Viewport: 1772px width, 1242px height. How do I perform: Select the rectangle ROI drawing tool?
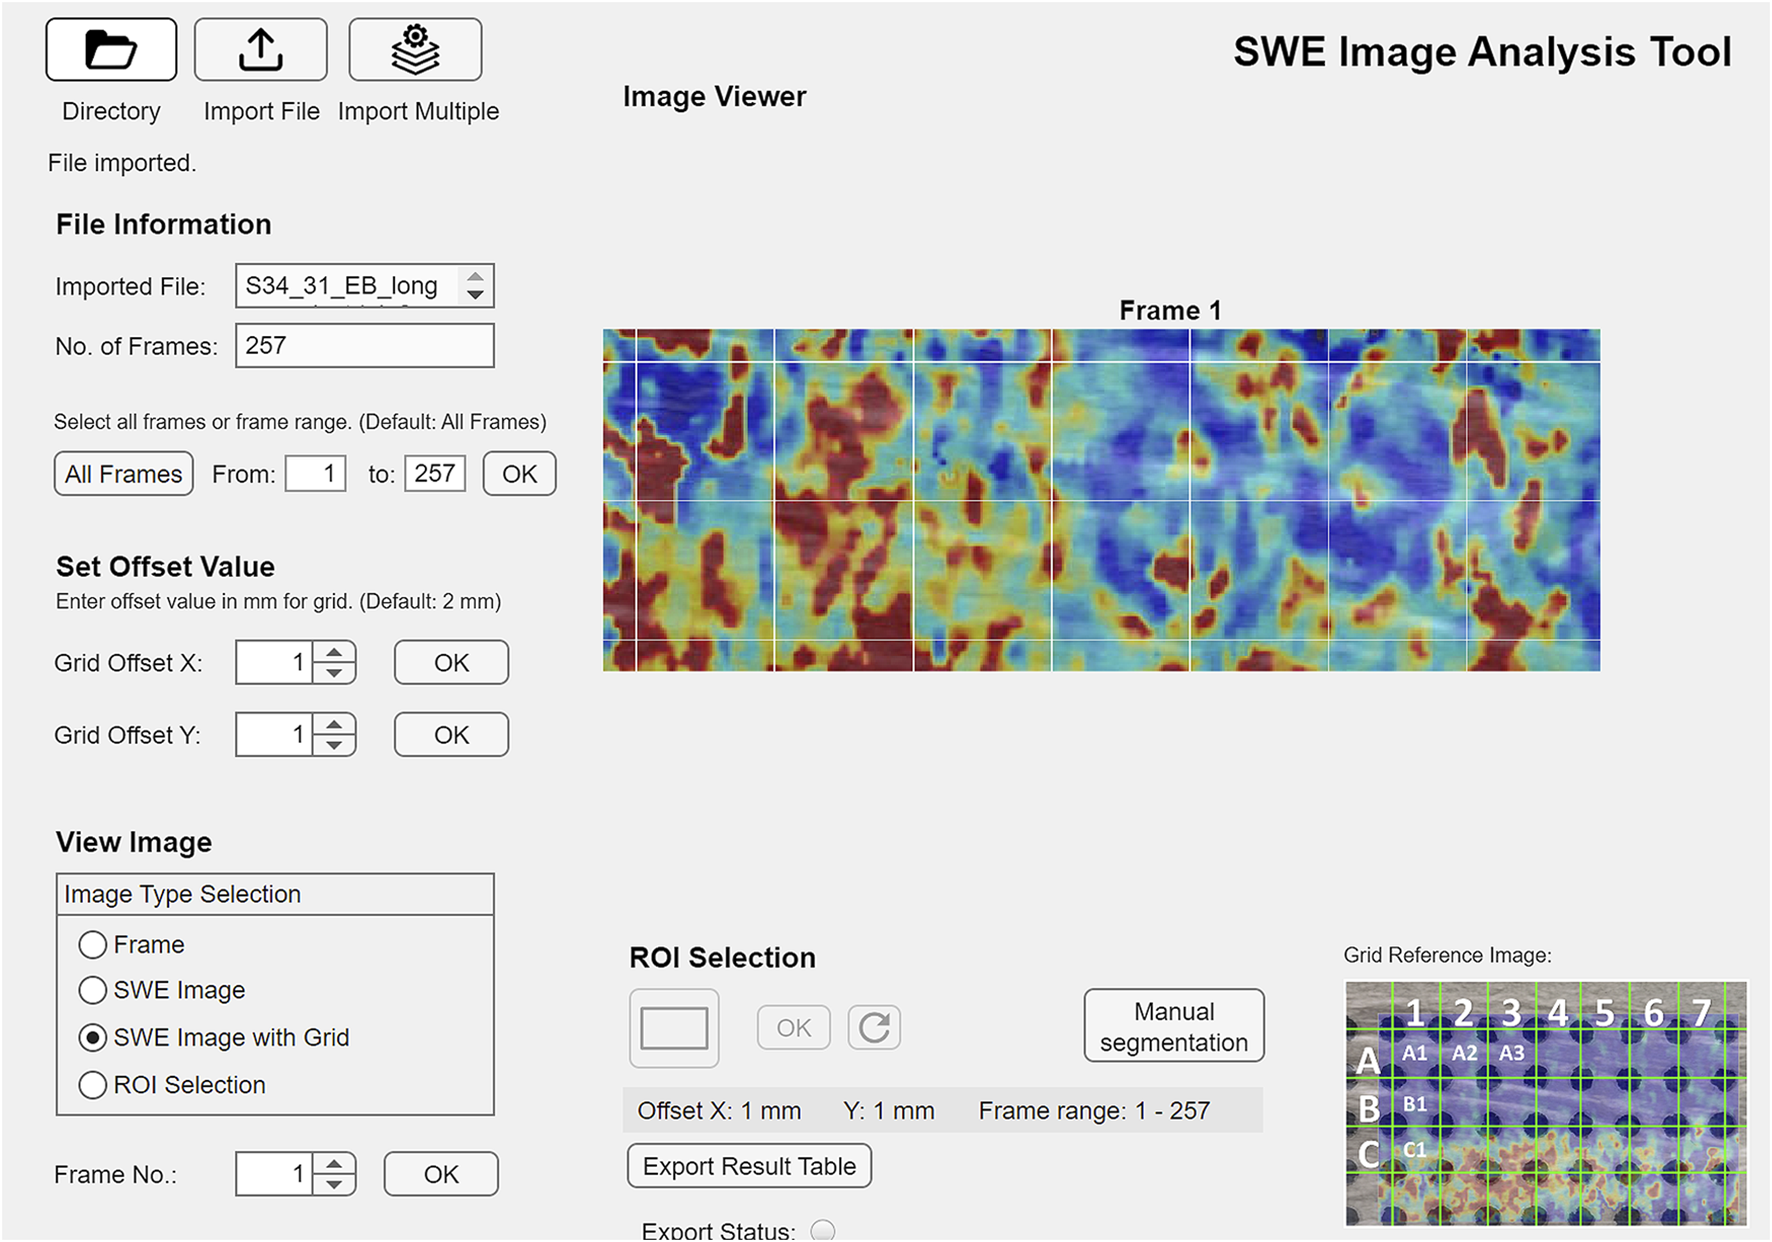coord(674,1028)
